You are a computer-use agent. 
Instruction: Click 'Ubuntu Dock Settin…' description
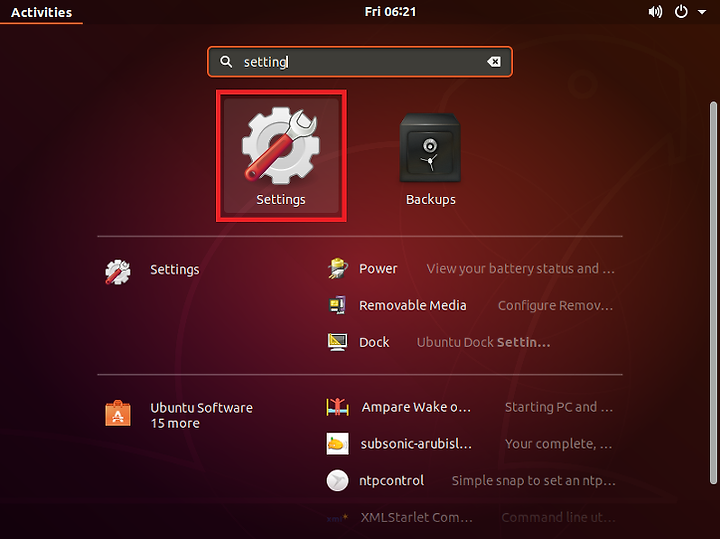point(483,342)
